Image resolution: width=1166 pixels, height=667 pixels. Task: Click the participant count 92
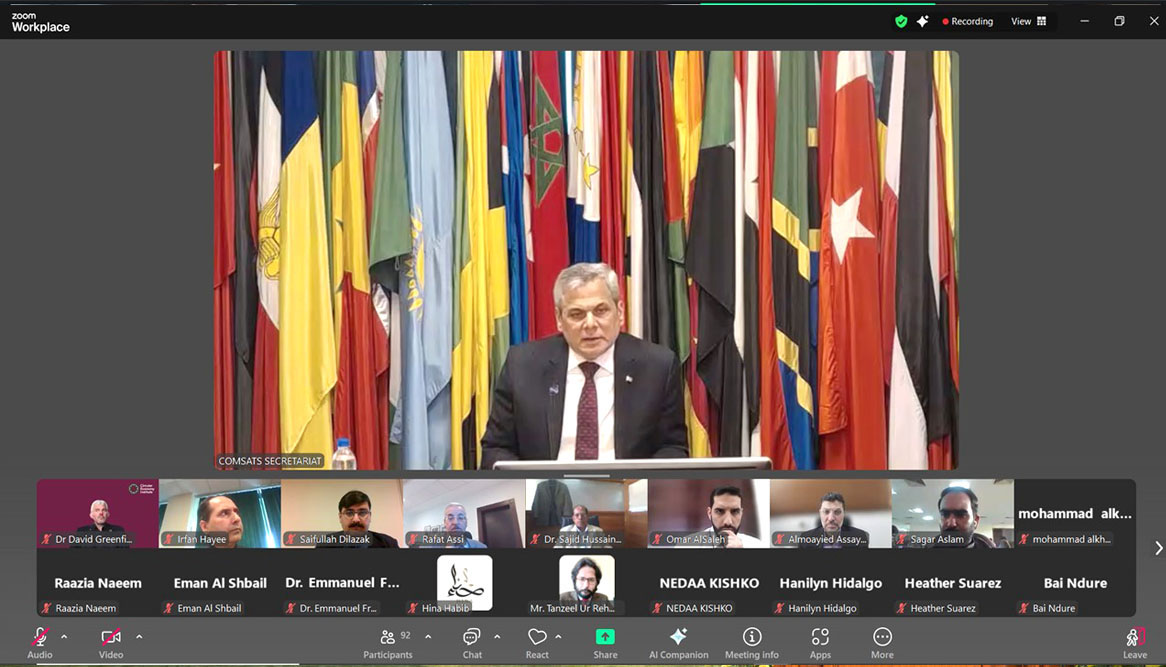click(x=405, y=636)
